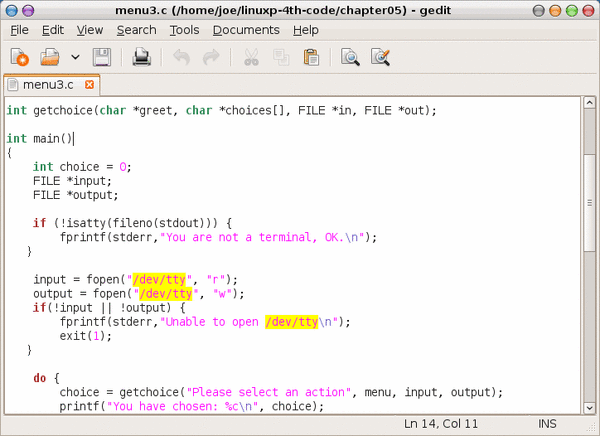Viewport: 600px width, 436px height.
Task: Click highlighted /dev/tty in input fopen line
Action: pos(159,280)
